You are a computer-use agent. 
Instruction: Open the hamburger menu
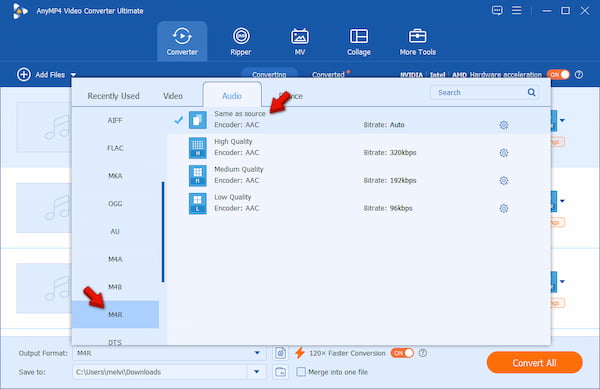(517, 10)
